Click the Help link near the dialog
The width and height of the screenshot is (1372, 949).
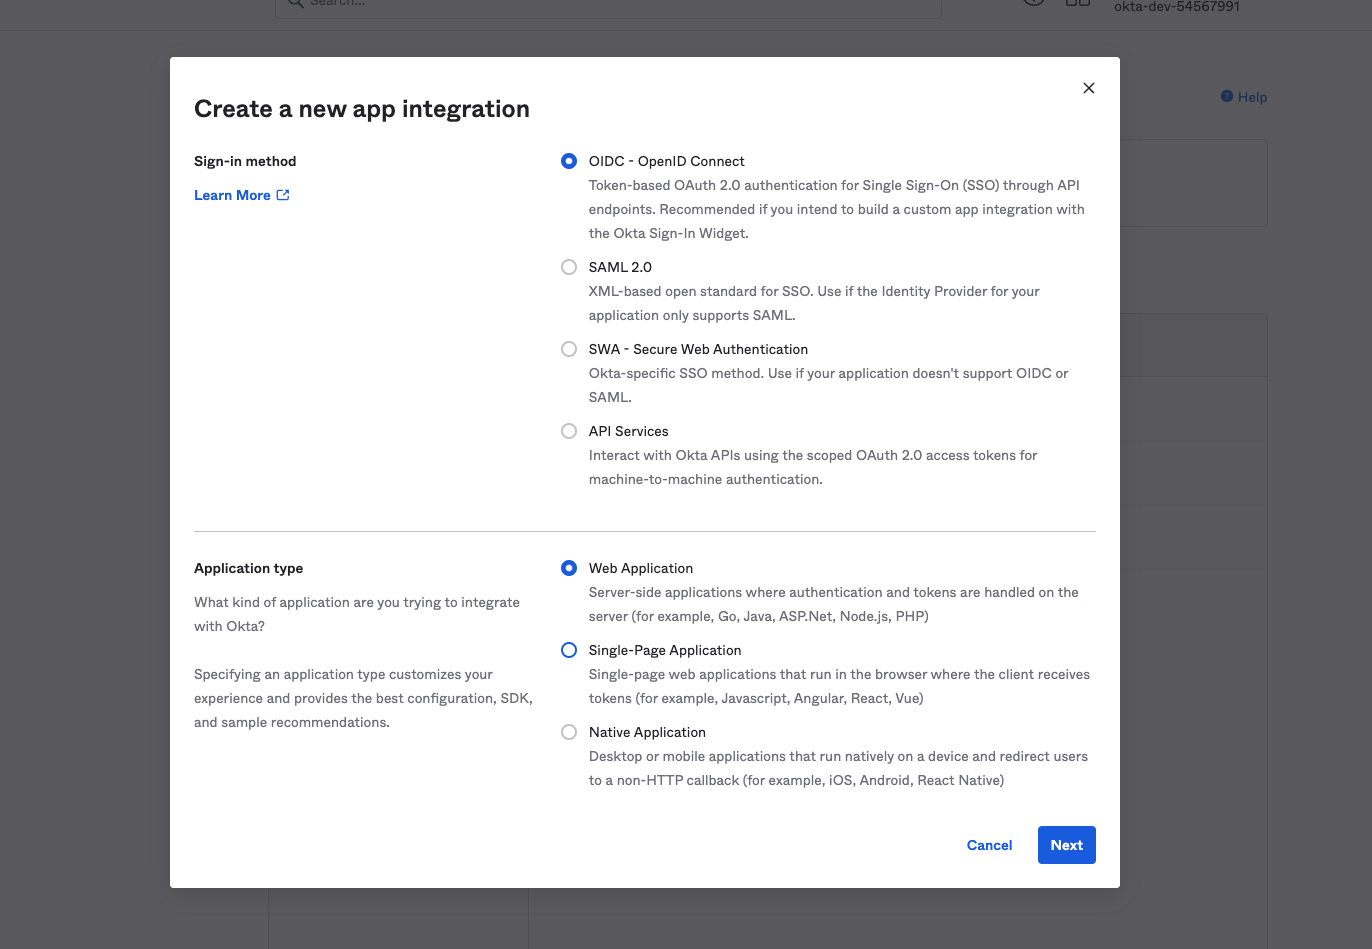pos(1250,97)
